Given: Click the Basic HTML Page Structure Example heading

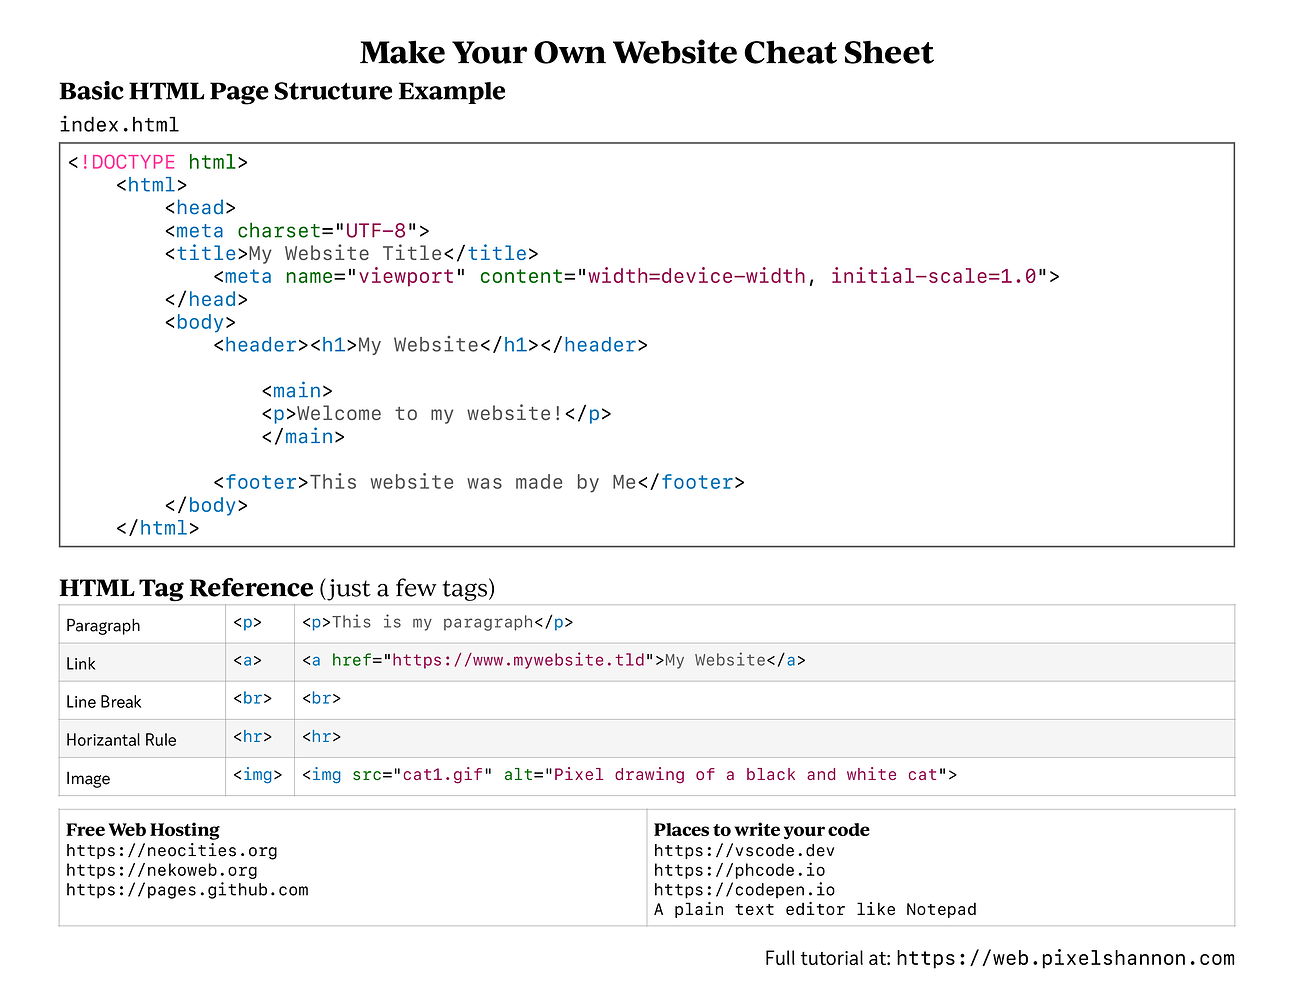Looking at the screenshot, I should coord(282,91).
